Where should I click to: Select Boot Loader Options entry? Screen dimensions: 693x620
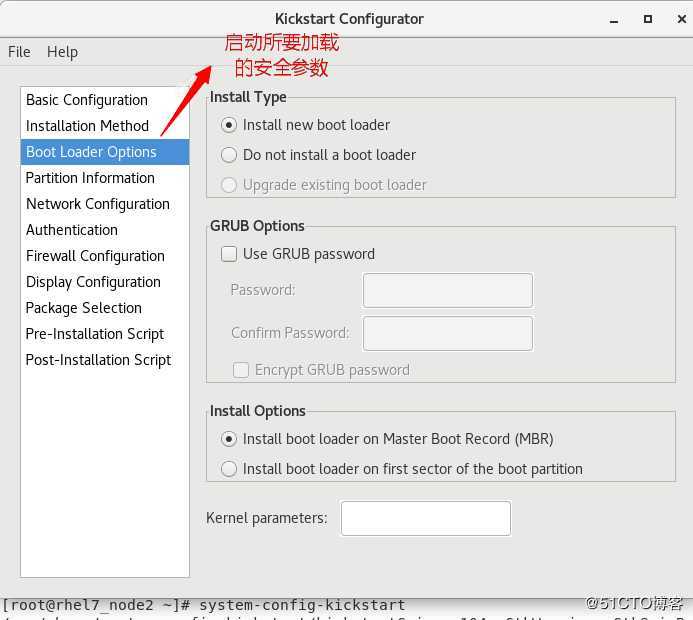[105, 152]
